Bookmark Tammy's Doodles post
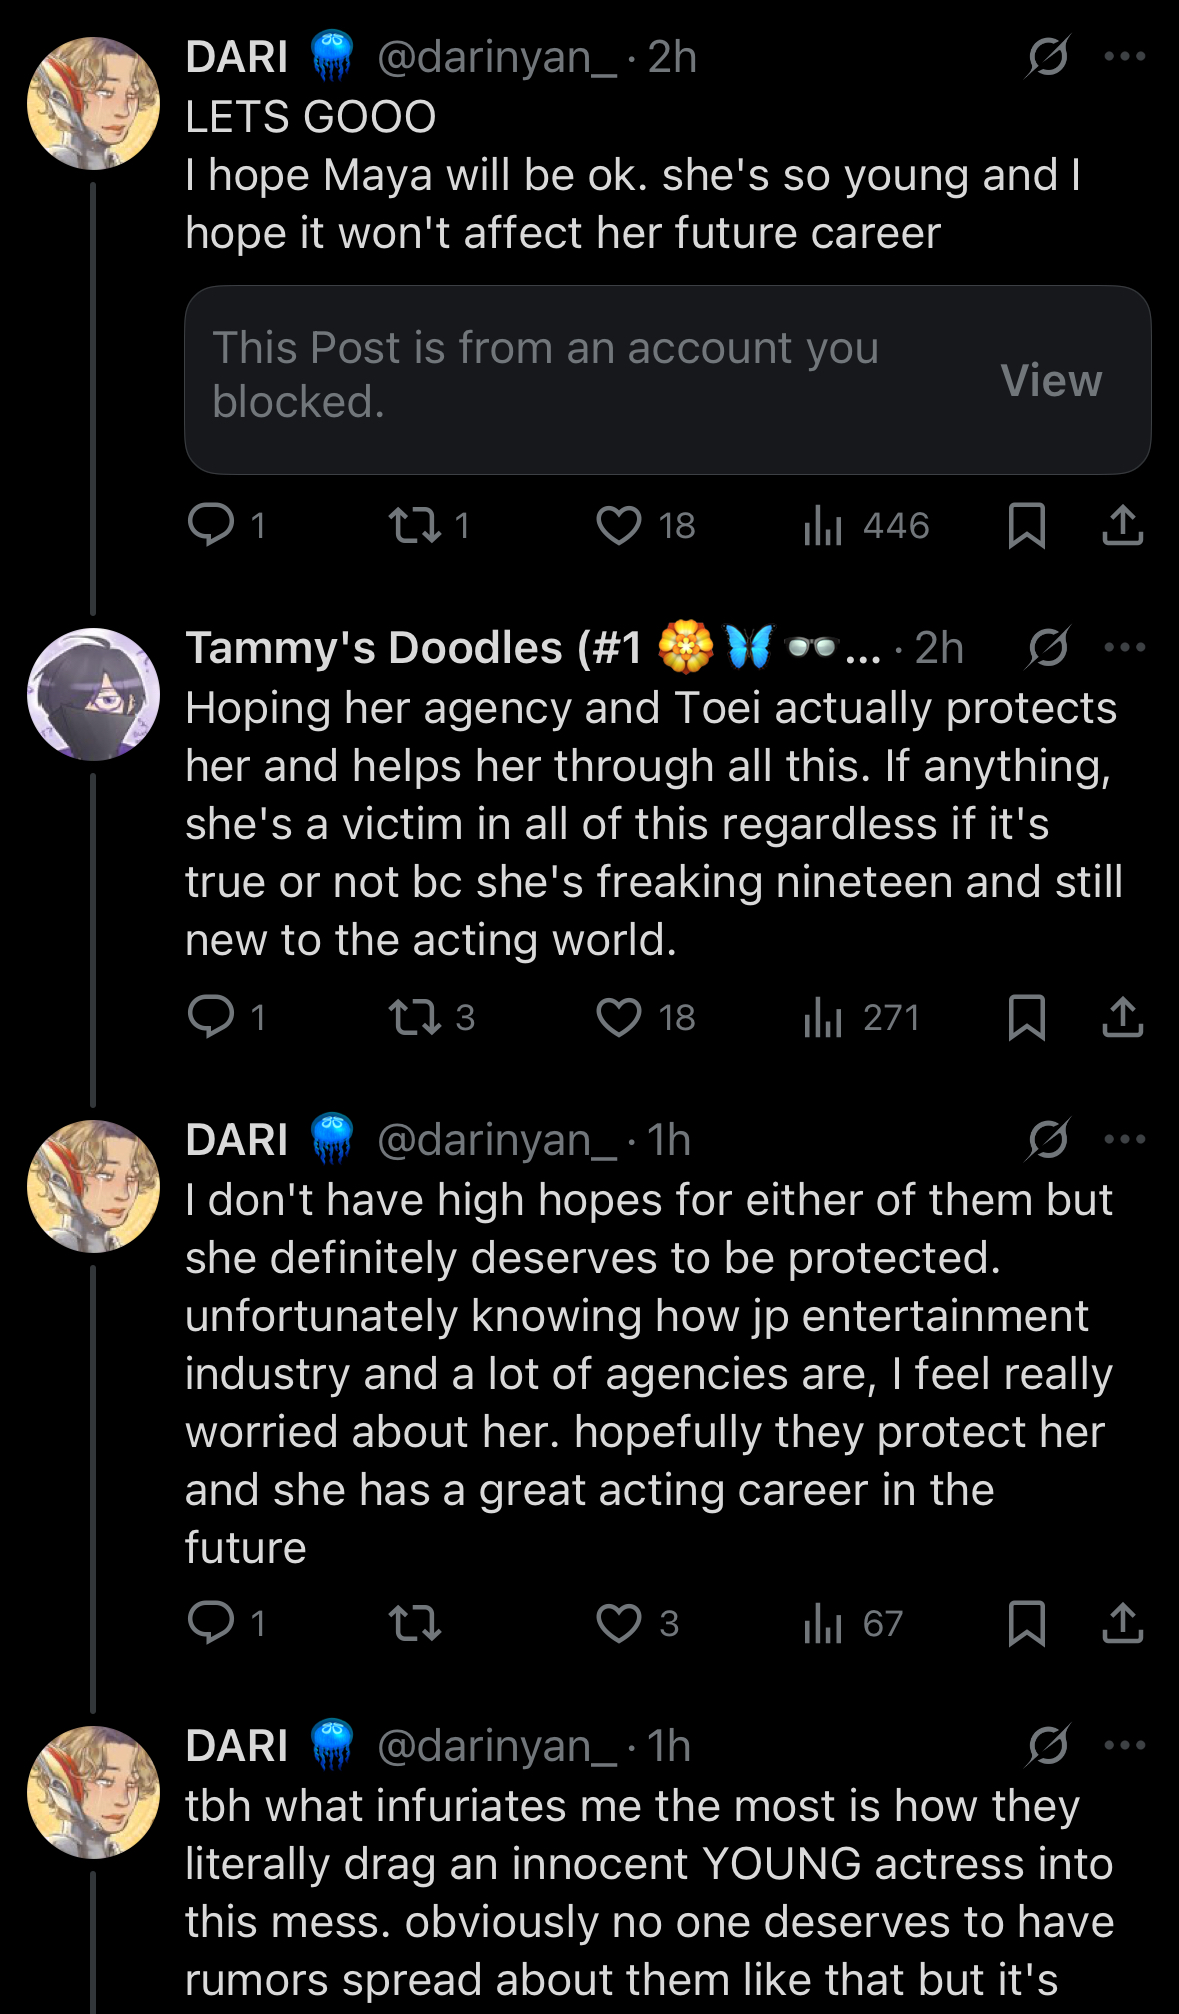1179x2014 pixels. click(x=1026, y=1017)
